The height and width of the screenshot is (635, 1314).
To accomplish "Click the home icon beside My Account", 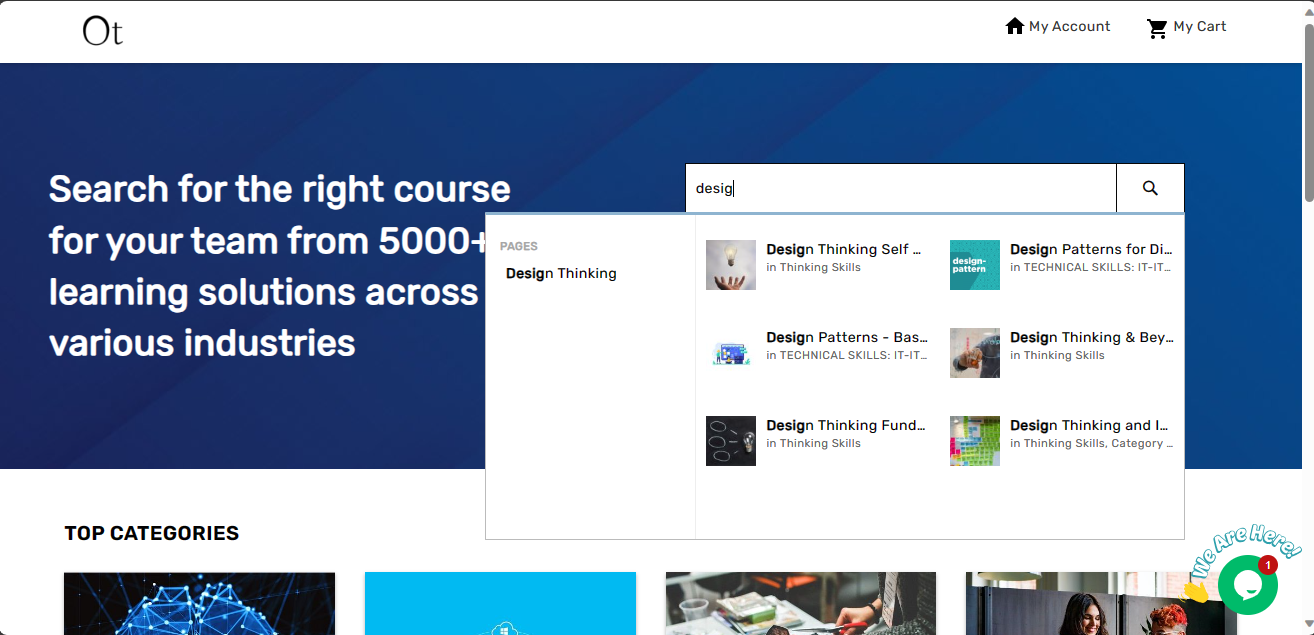I will (1014, 26).
